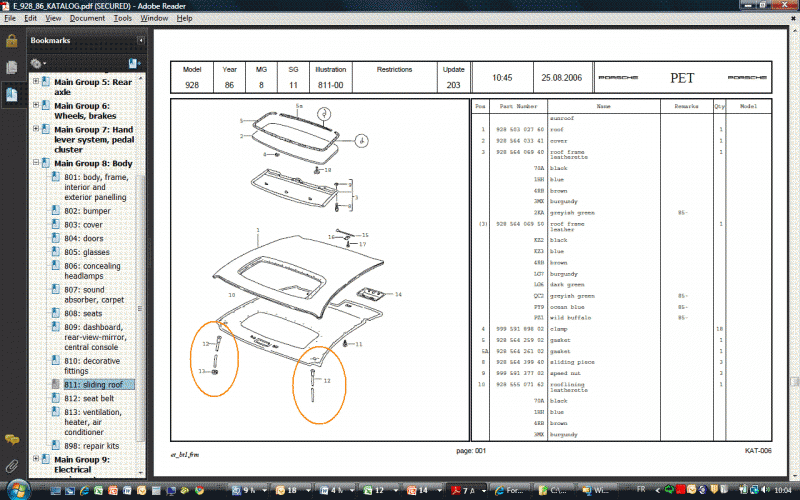800x500 pixels.
Task: Click bookmark icon beside 808: seats
Action: (x=56, y=313)
